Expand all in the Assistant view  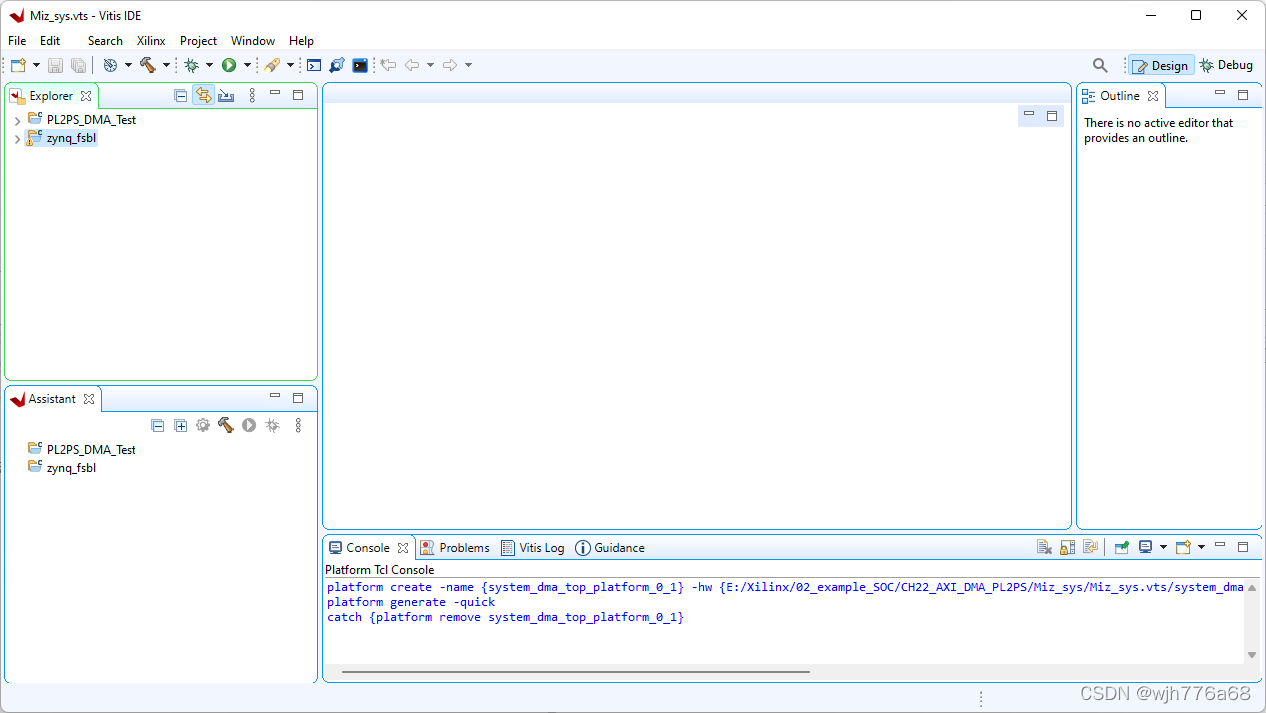[180, 425]
